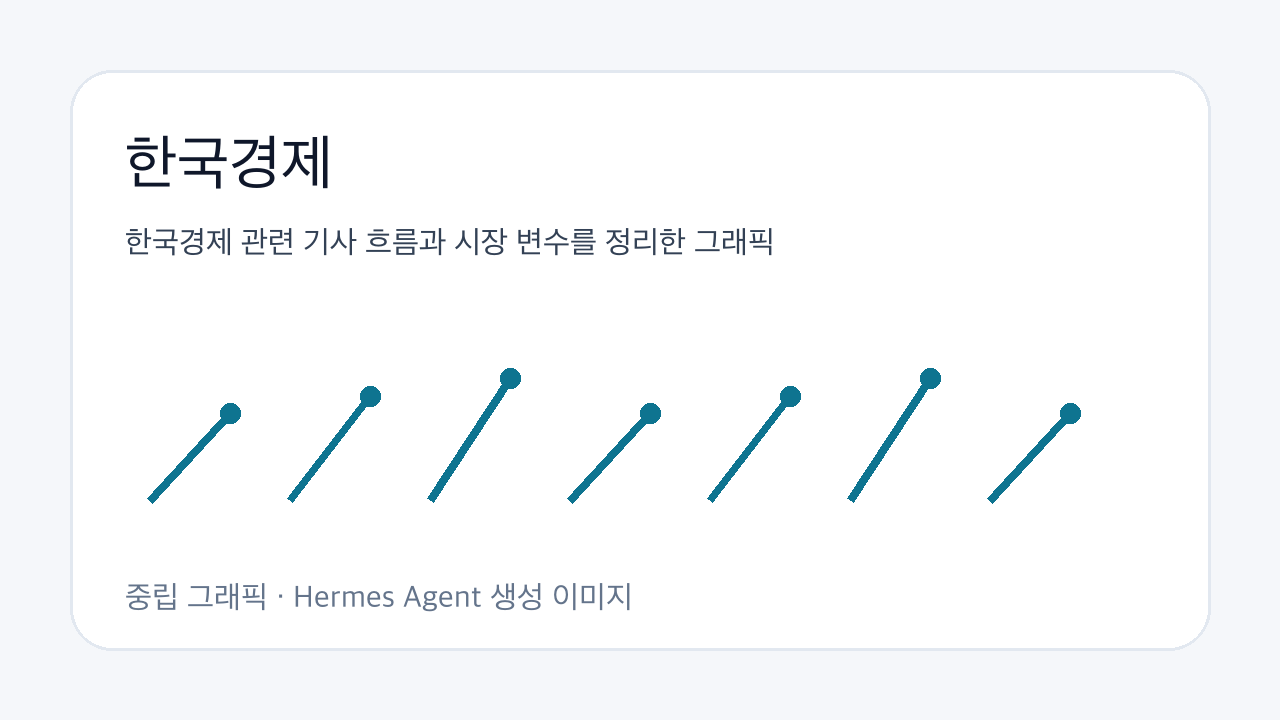Click the fifth teal dot marker

coord(790,396)
